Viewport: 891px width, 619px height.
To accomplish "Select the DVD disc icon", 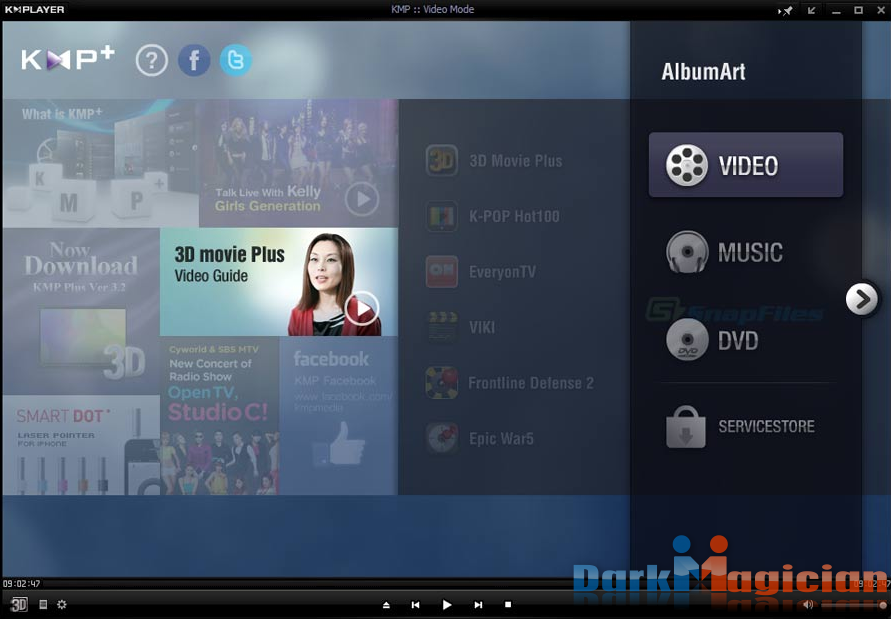I will (687, 340).
